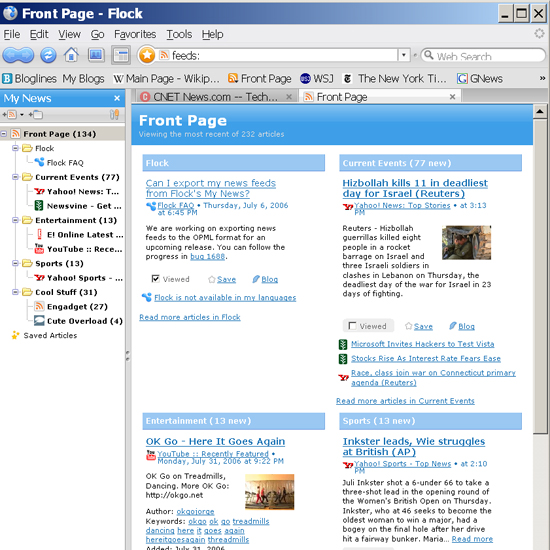Close the My News sidebar
Screen dimensions: 550x550
[x=117, y=99]
